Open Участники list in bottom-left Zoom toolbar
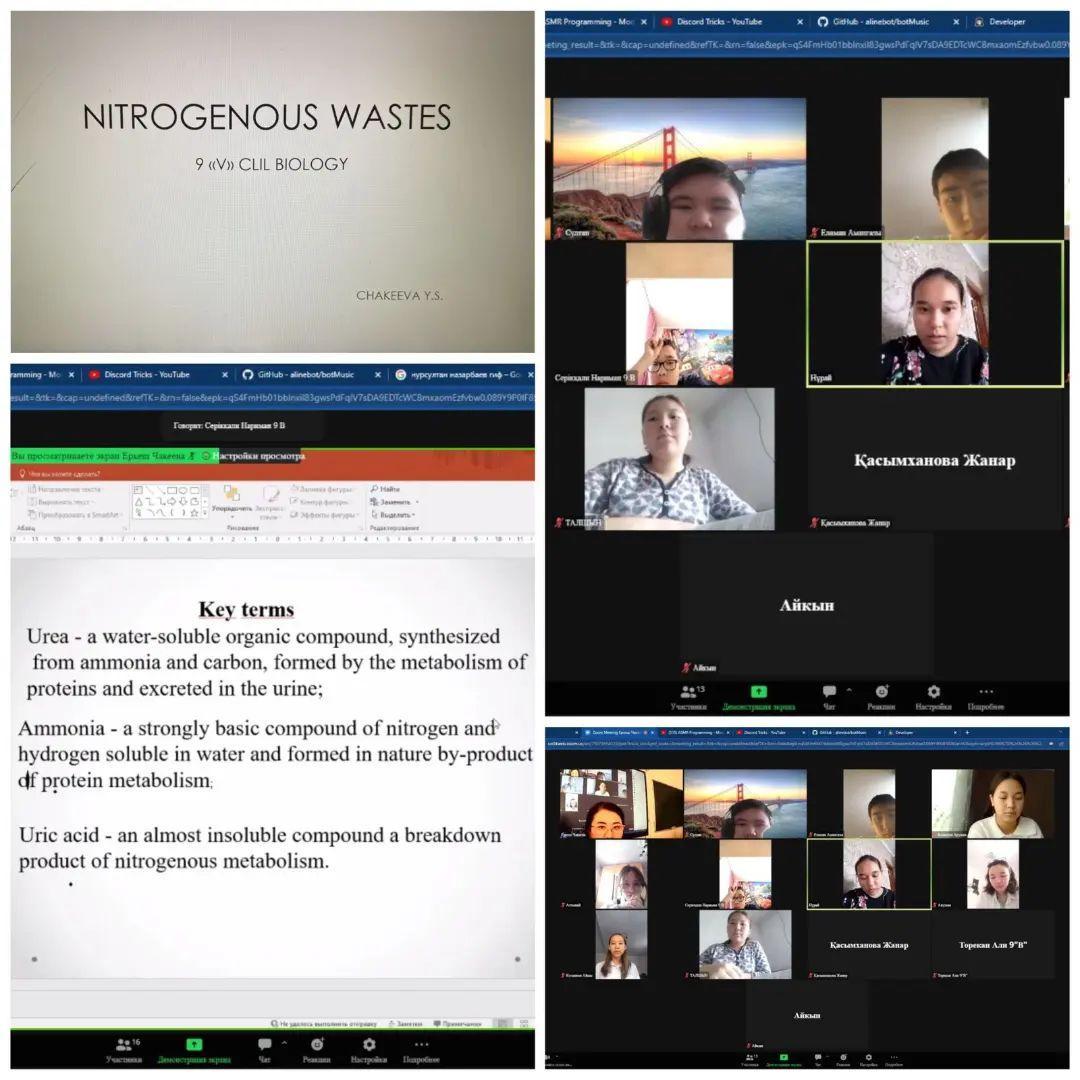Viewport: 1080px width, 1080px height. (125, 1050)
